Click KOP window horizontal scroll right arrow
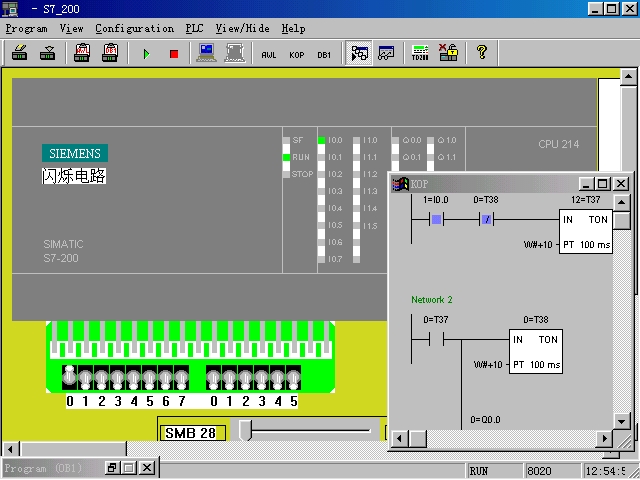 pyautogui.click(x=604, y=439)
